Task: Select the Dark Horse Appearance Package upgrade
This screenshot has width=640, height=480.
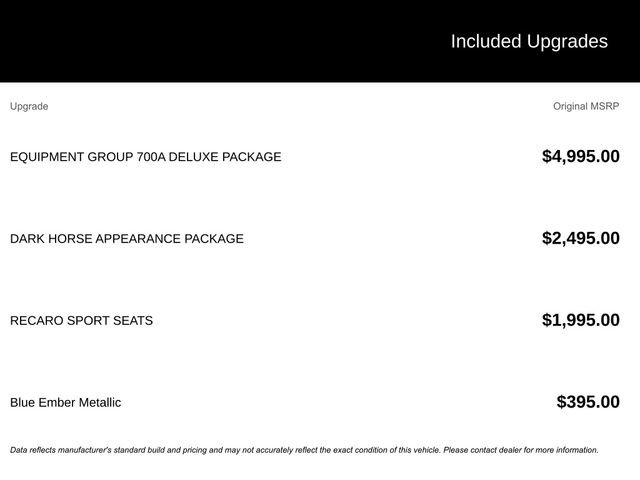Action: tap(126, 239)
